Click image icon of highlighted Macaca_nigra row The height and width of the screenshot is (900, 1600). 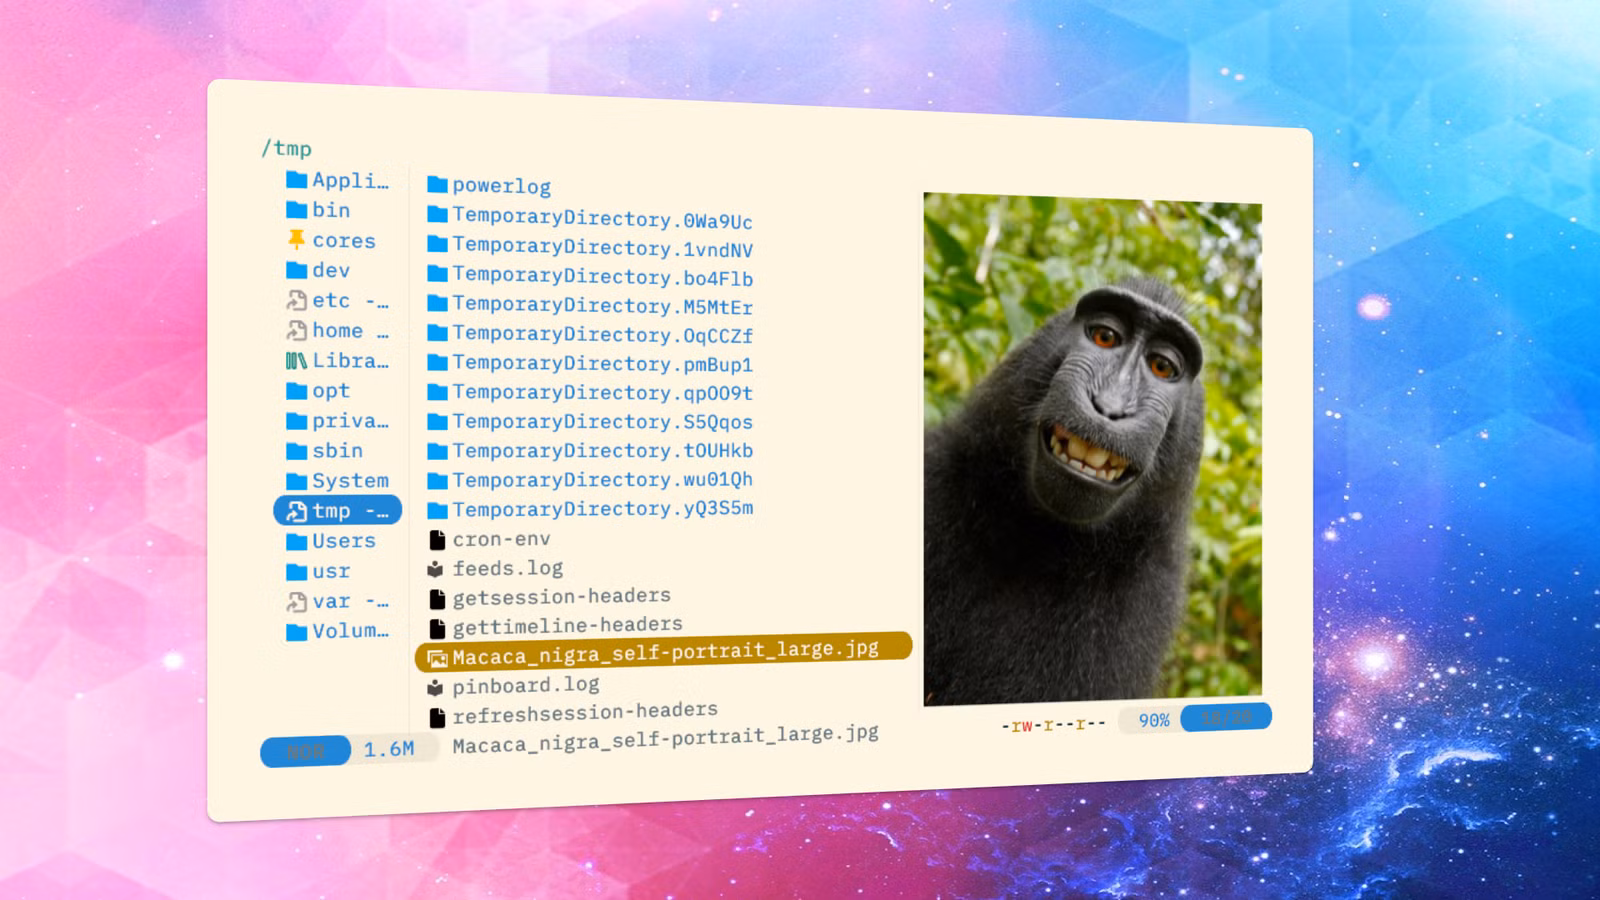[437, 658]
